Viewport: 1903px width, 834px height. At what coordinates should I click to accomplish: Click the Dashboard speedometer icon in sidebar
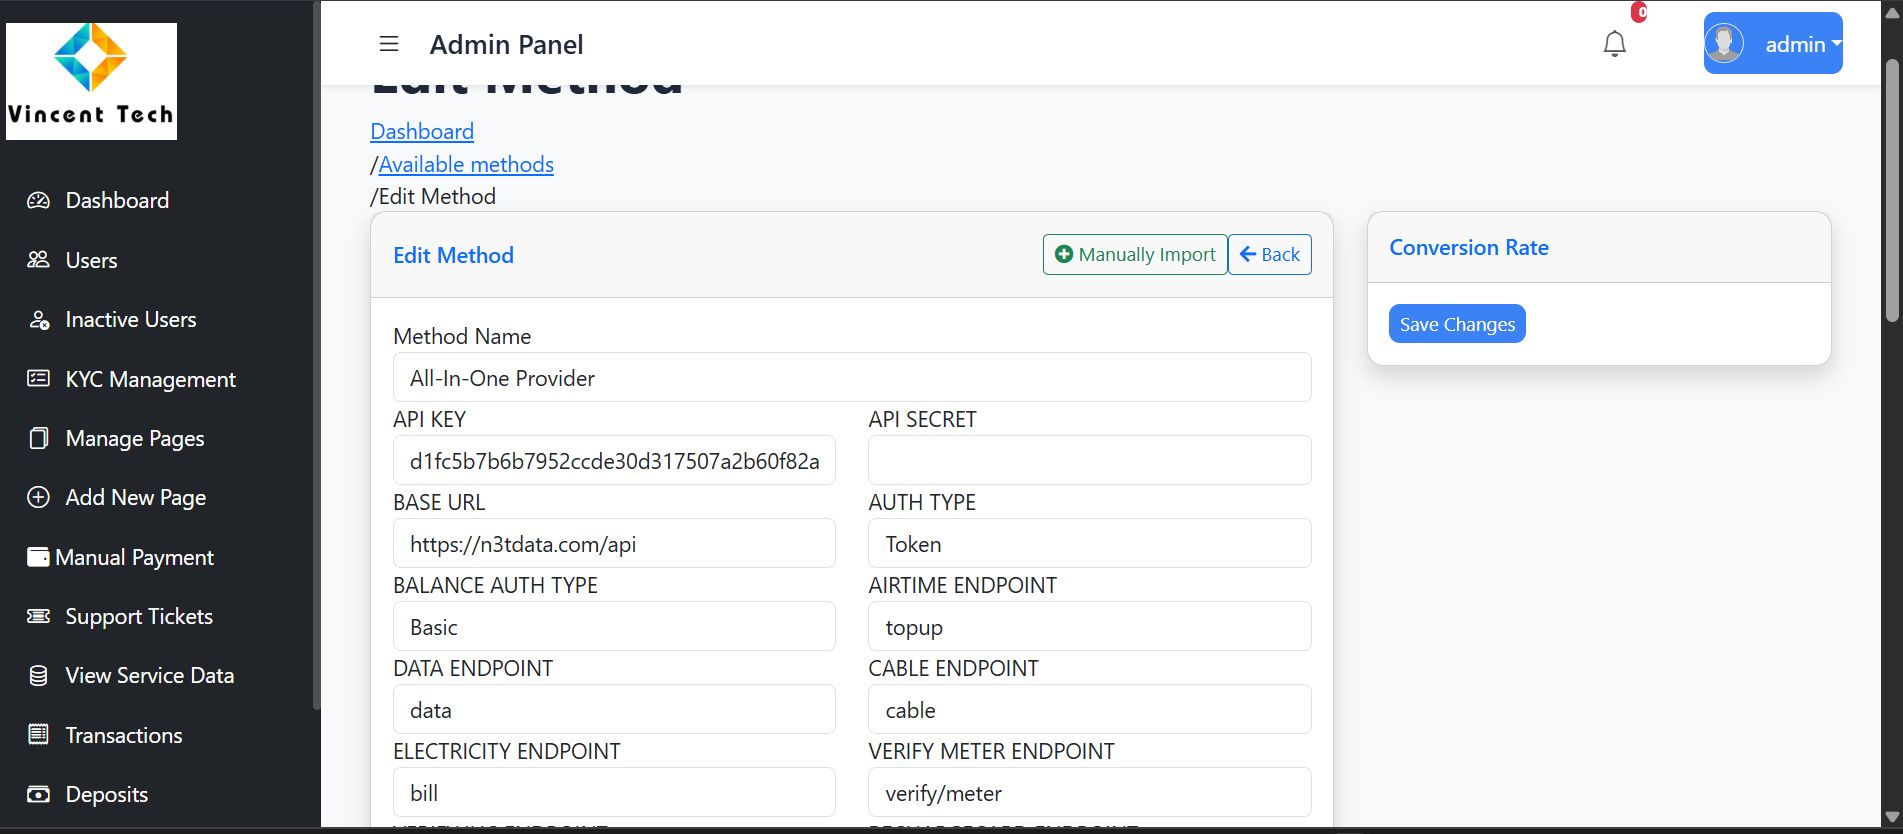[38, 200]
